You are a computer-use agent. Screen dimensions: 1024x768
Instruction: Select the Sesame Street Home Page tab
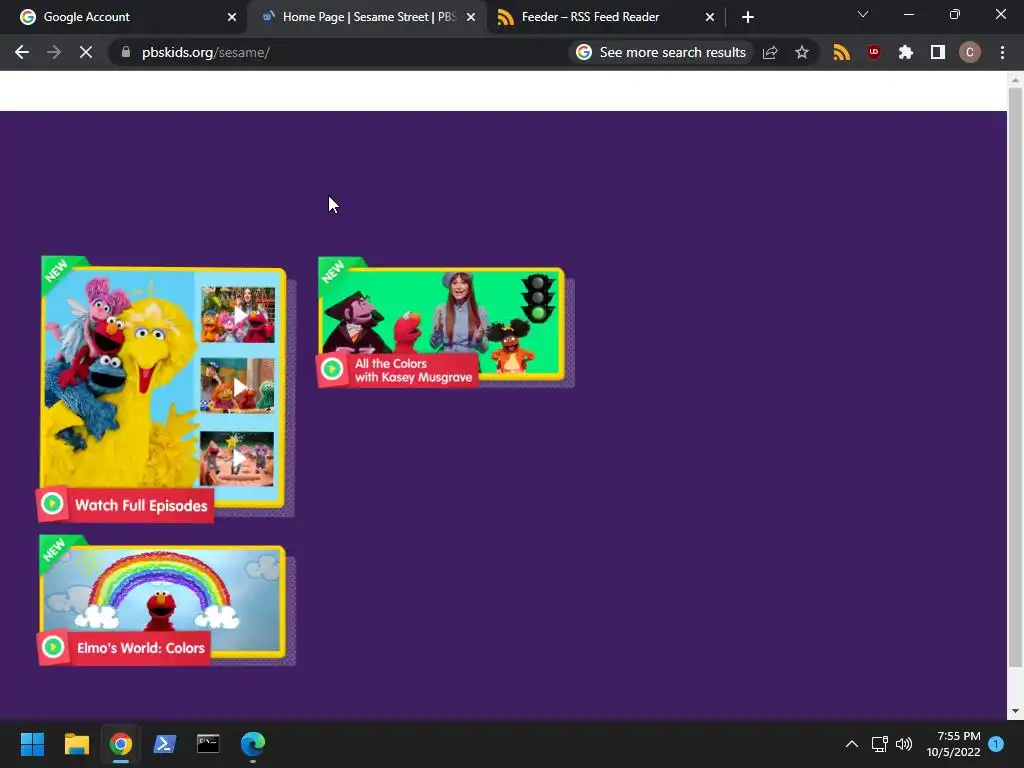point(367,17)
